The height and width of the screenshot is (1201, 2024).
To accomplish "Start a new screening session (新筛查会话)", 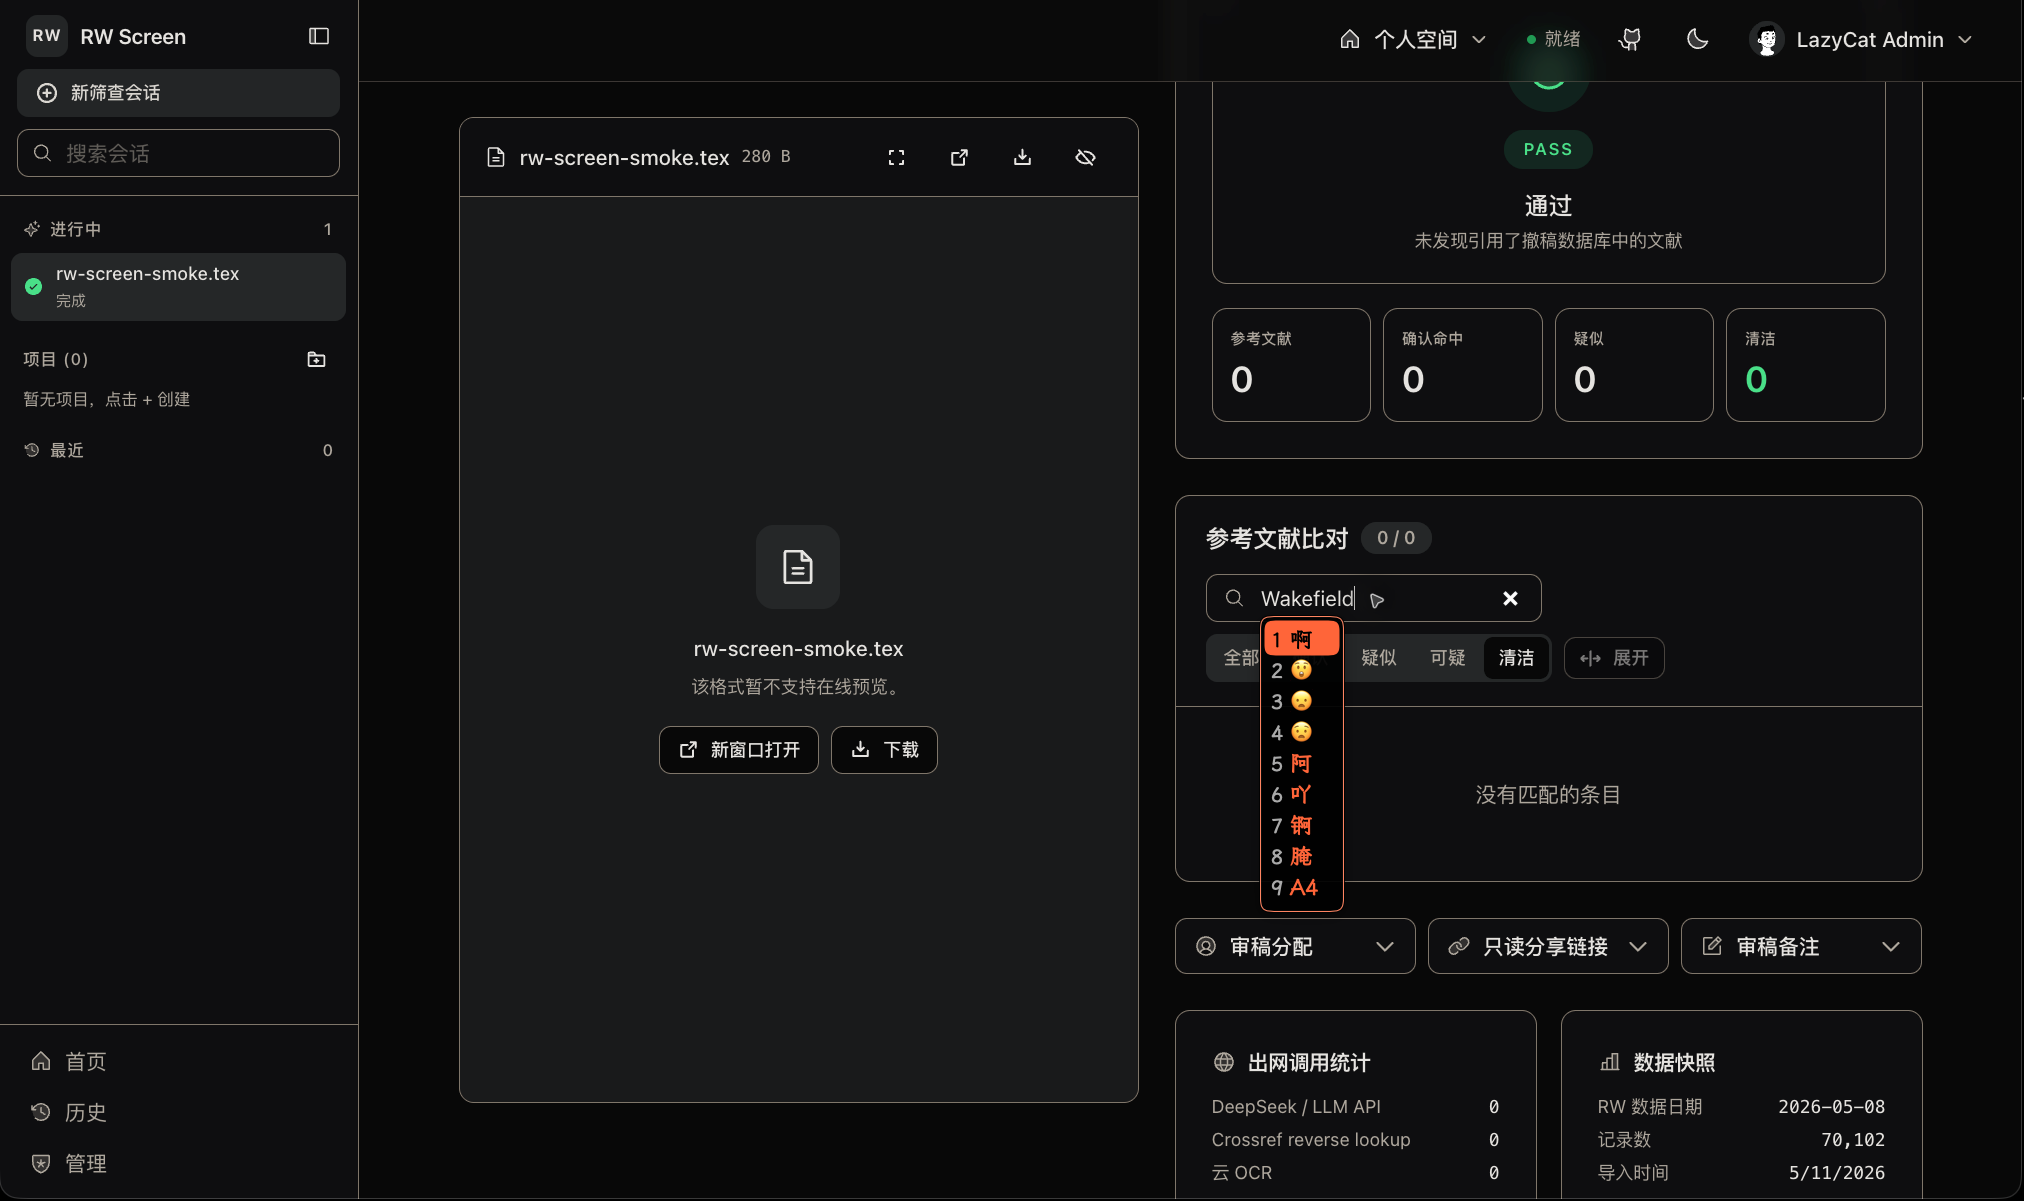I will click(x=178, y=93).
